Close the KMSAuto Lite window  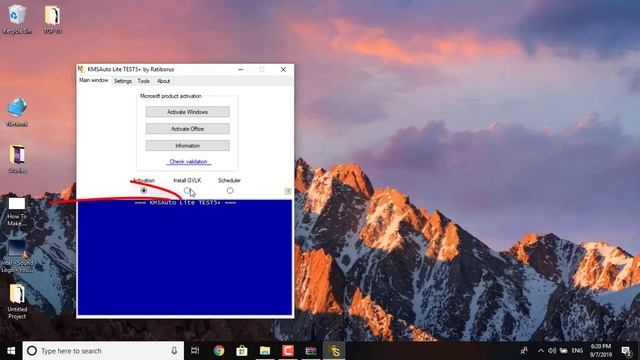[x=283, y=69]
